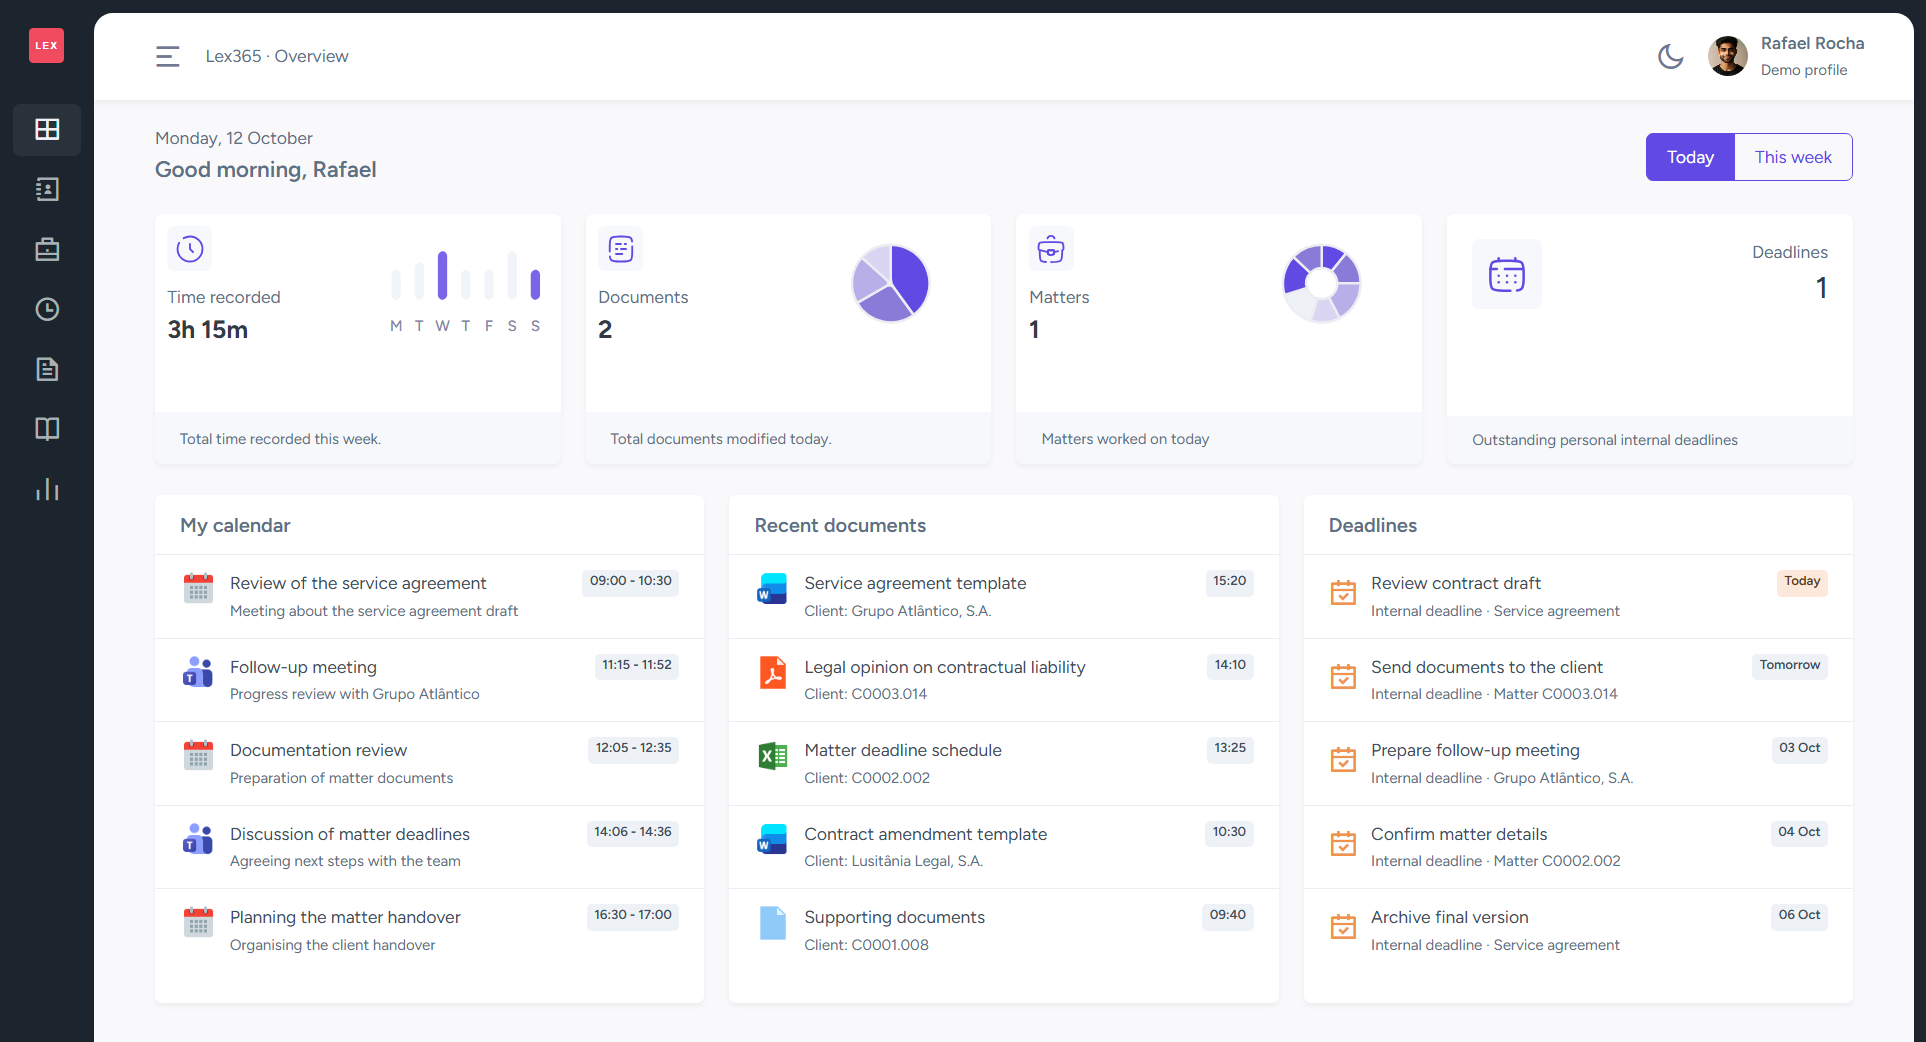This screenshot has height=1042, width=1926.
Task: Click the Documents pie chart
Action: point(890,283)
